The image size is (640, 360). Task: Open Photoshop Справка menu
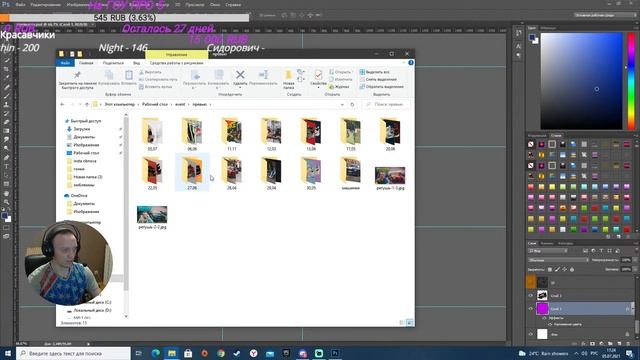click(x=233, y=5)
